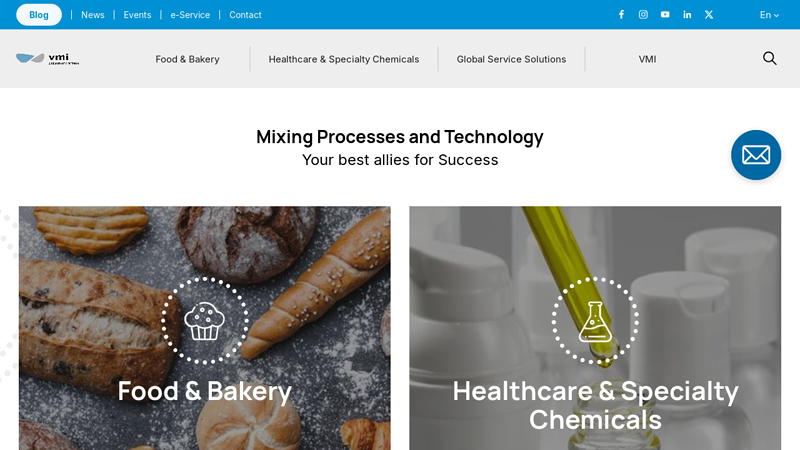Open the Global Service Solutions menu

(511, 59)
